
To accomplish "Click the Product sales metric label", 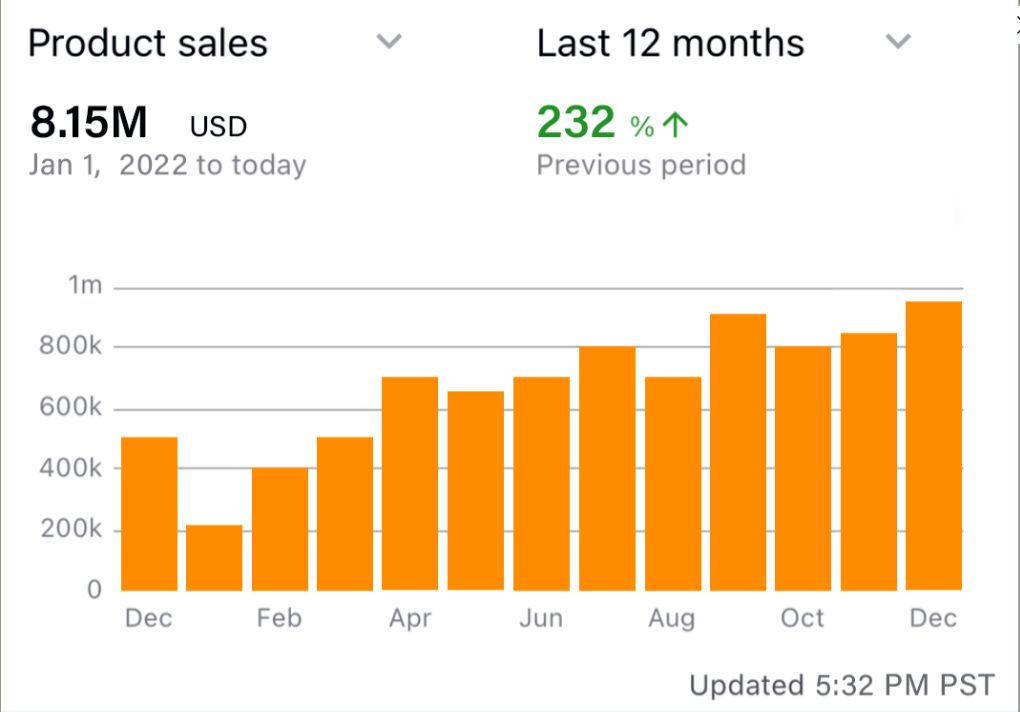I will 148,43.
